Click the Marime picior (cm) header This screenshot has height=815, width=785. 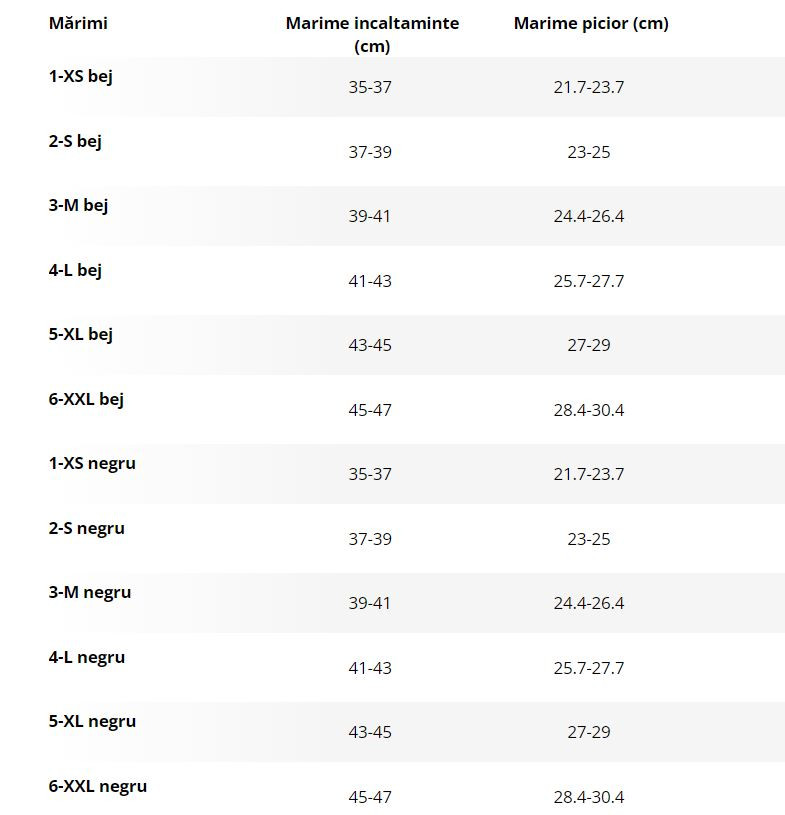(x=591, y=23)
